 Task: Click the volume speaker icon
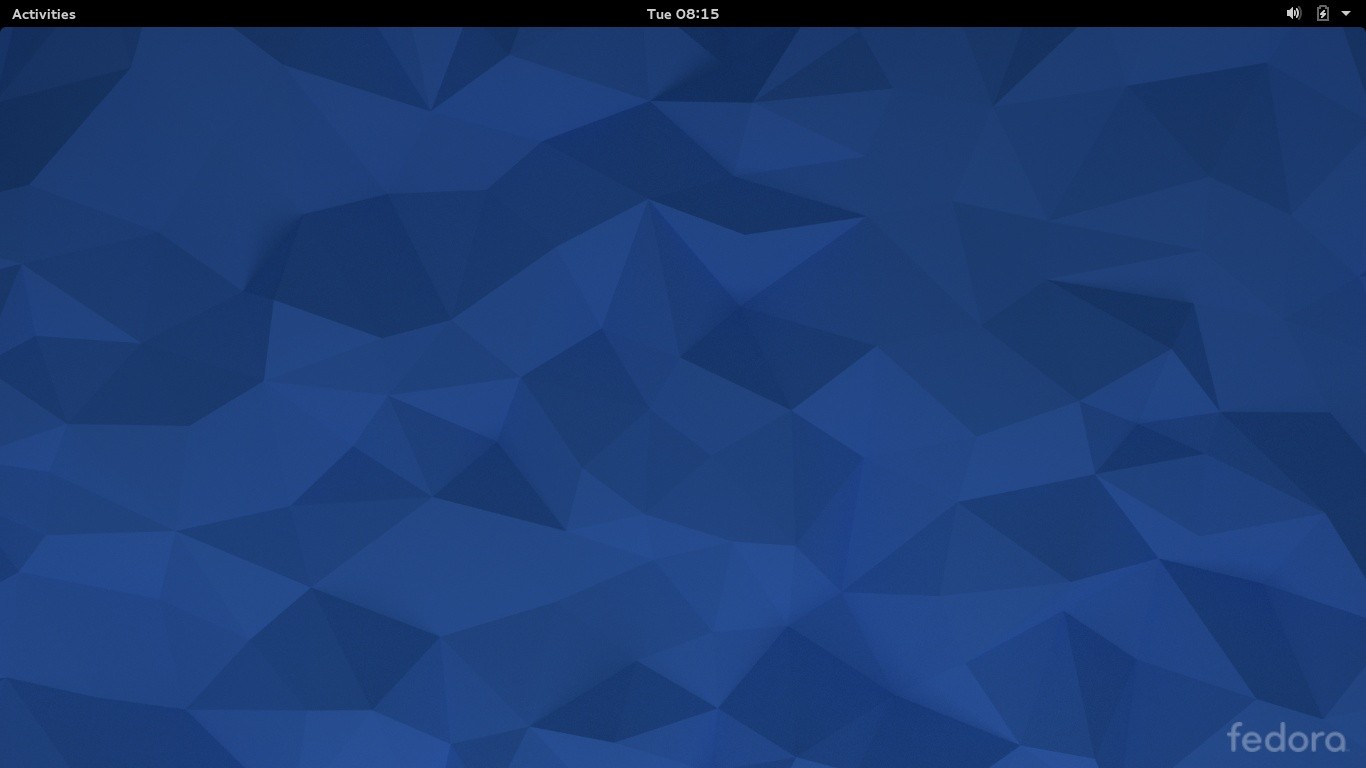[x=1293, y=14]
